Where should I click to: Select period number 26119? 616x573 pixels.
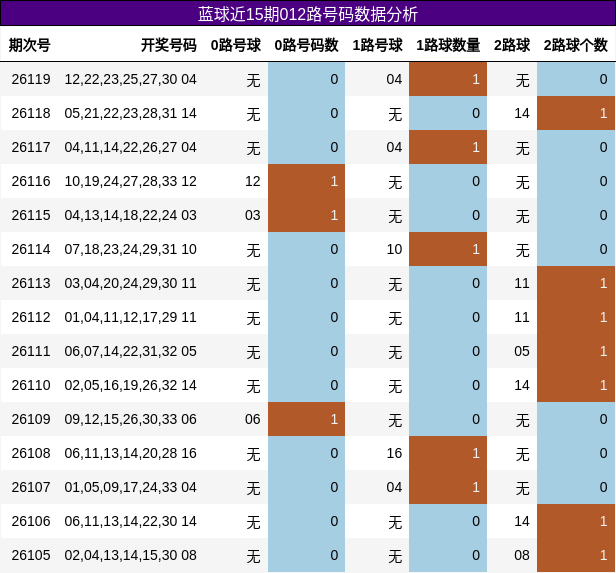click(31, 79)
